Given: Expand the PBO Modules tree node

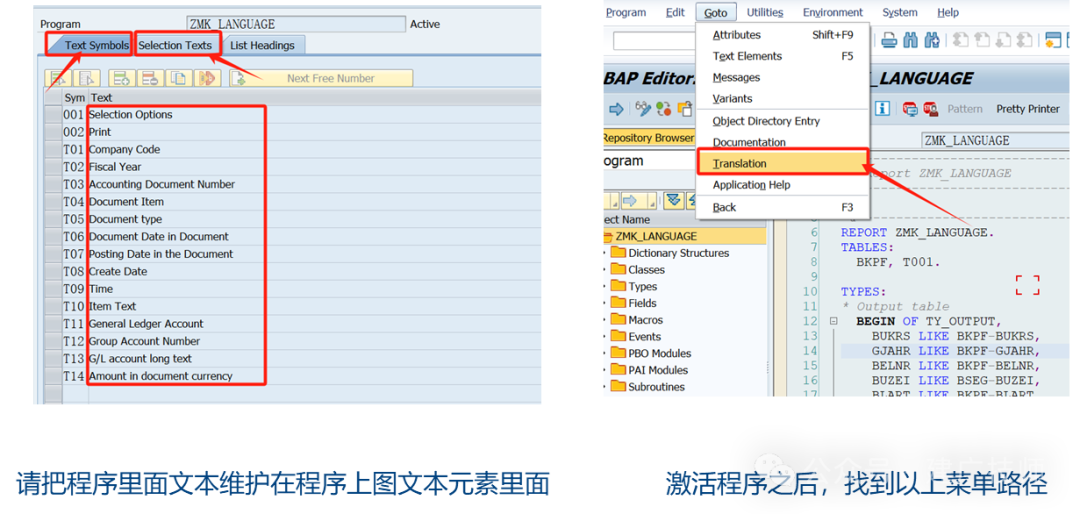Looking at the screenshot, I should tap(605, 353).
